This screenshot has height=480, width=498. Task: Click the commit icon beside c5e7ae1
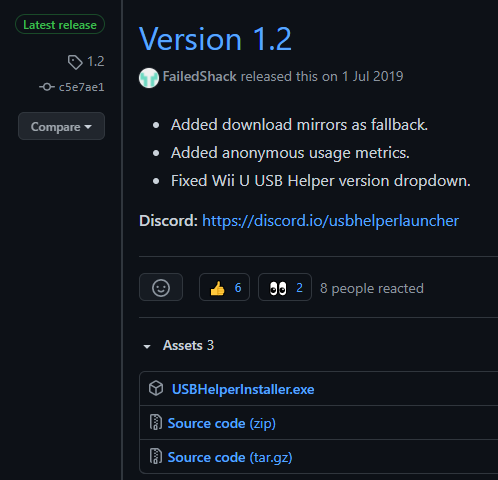tap(47, 87)
